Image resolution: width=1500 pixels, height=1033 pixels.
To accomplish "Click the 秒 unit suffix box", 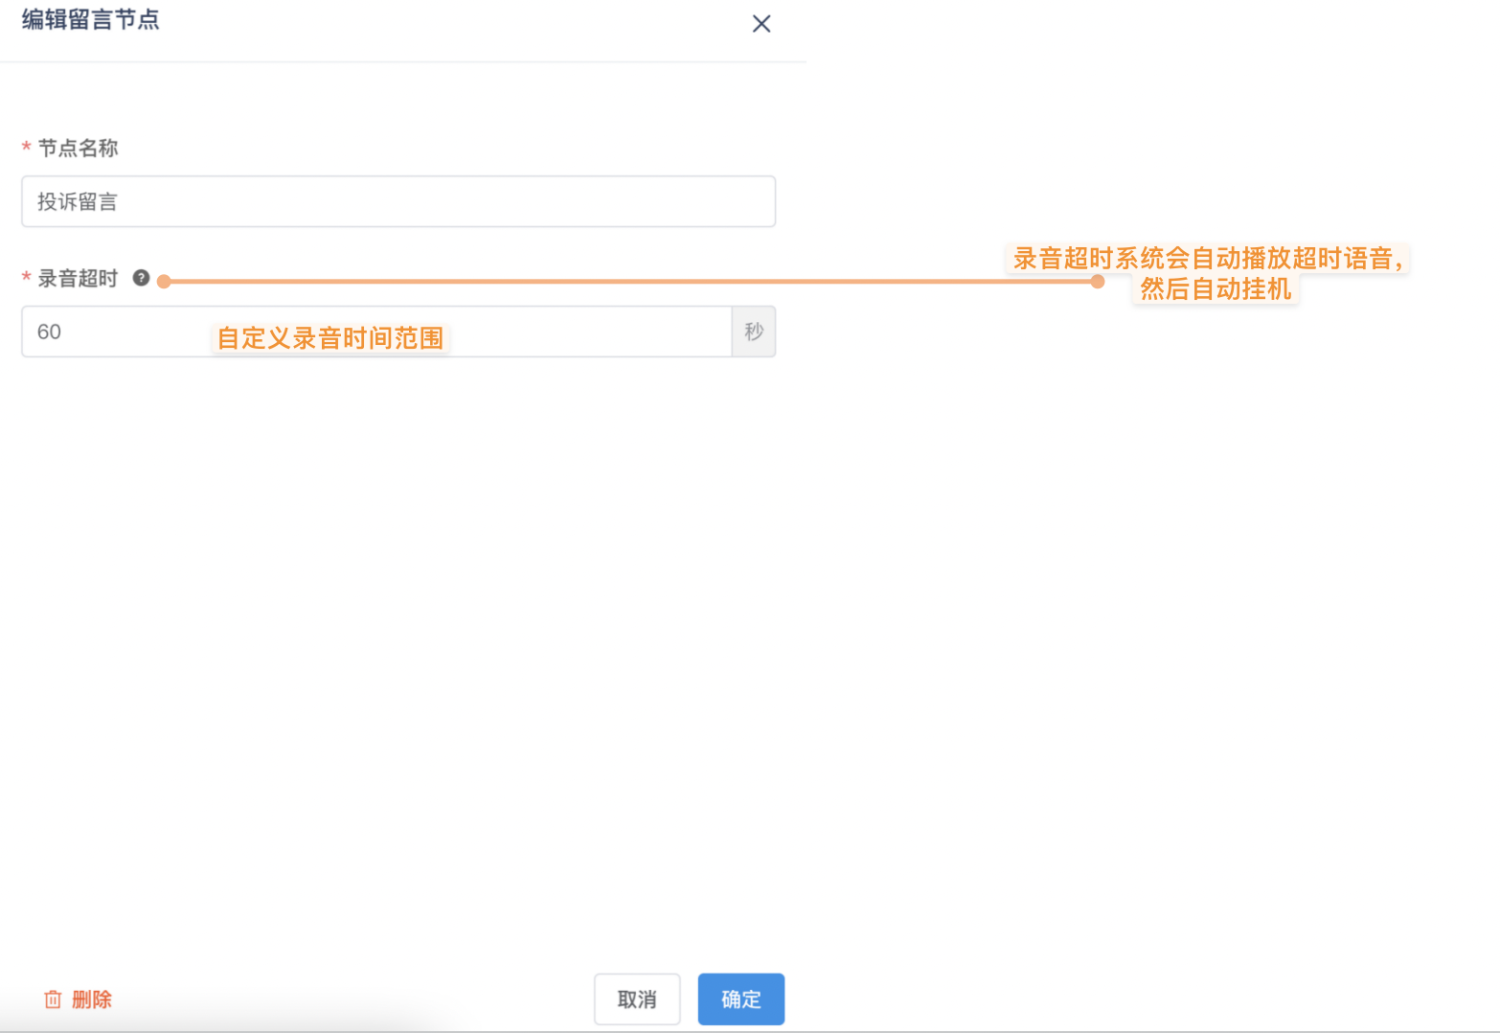I will pyautogui.click(x=753, y=332).
